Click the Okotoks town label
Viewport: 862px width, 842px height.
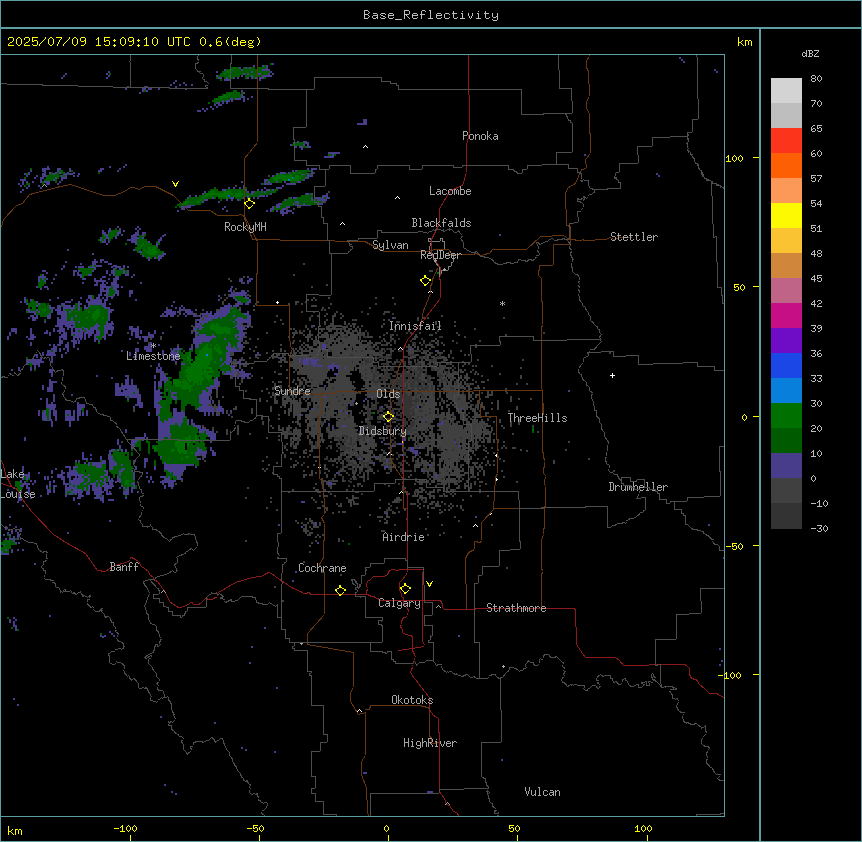[412, 700]
